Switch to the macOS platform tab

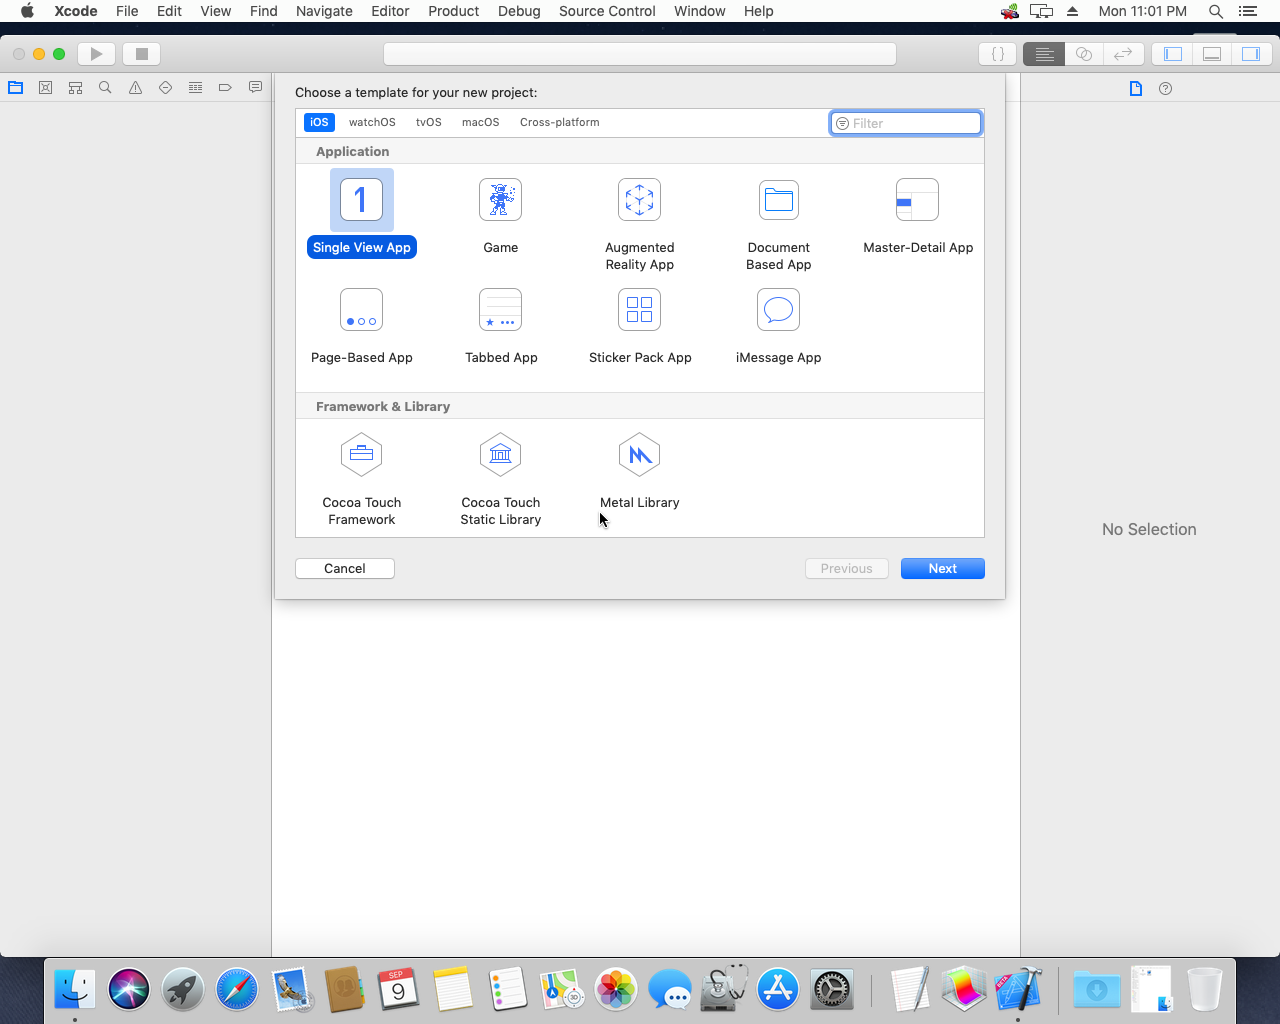(x=480, y=122)
